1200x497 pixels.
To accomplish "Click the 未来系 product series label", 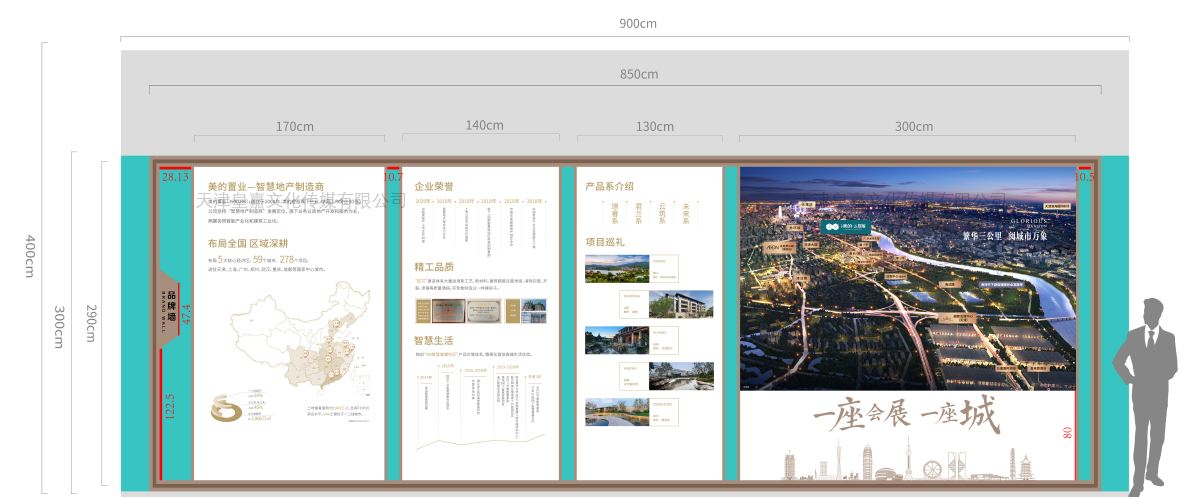I will pos(686,212).
